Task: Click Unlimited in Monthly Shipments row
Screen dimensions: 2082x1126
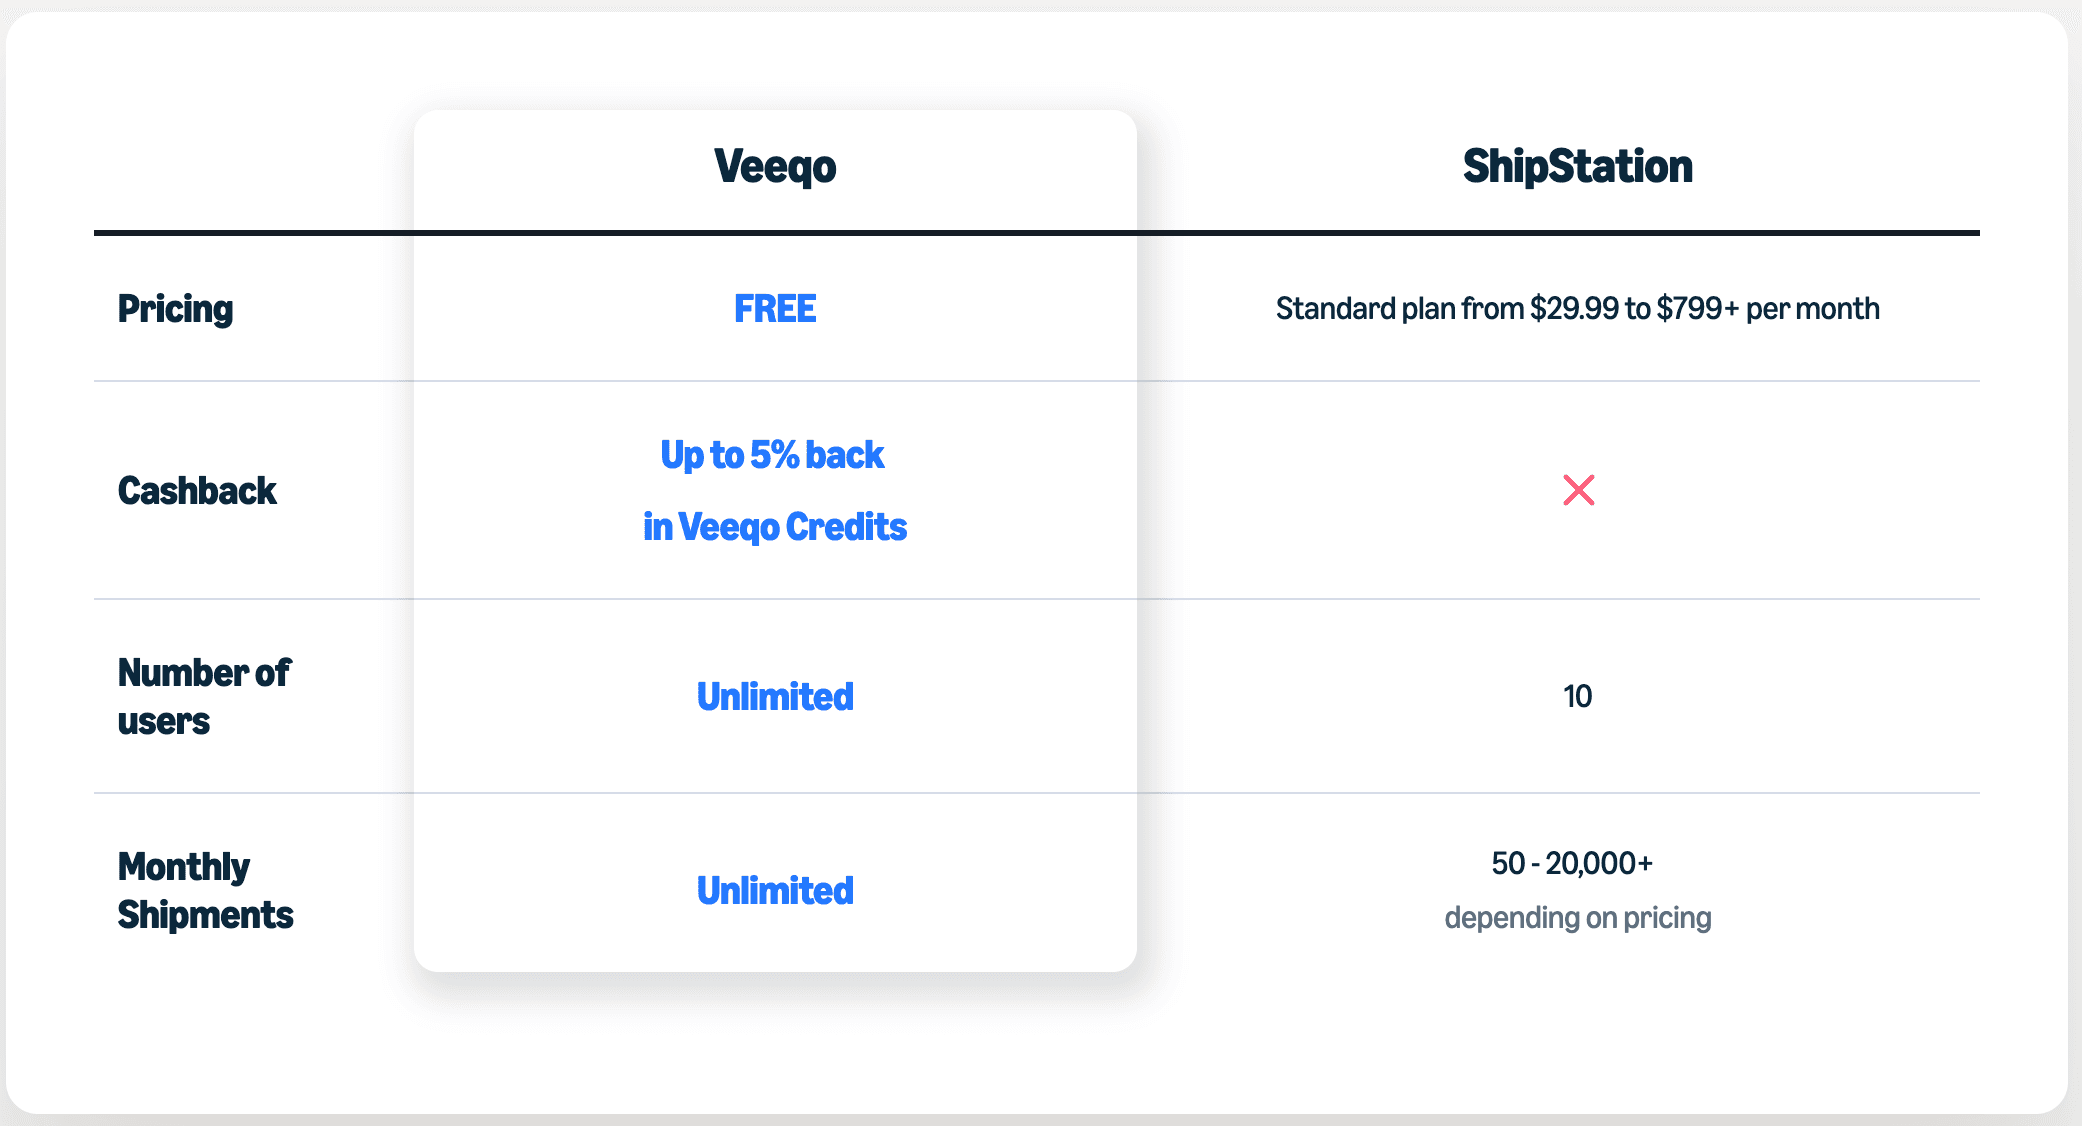Action: 775,891
